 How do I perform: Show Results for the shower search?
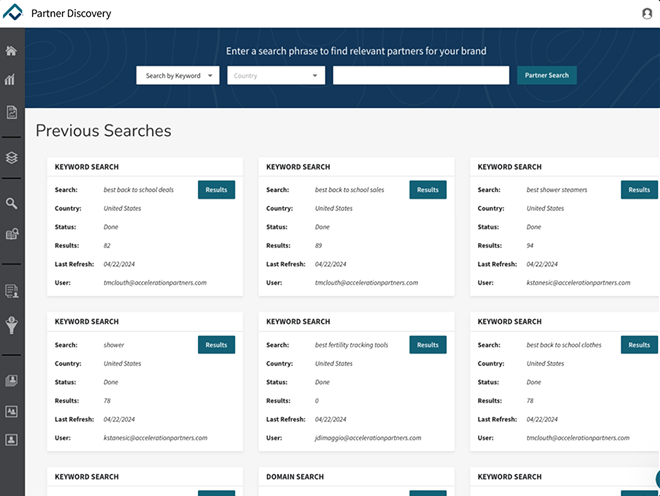(x=216, y=345)
